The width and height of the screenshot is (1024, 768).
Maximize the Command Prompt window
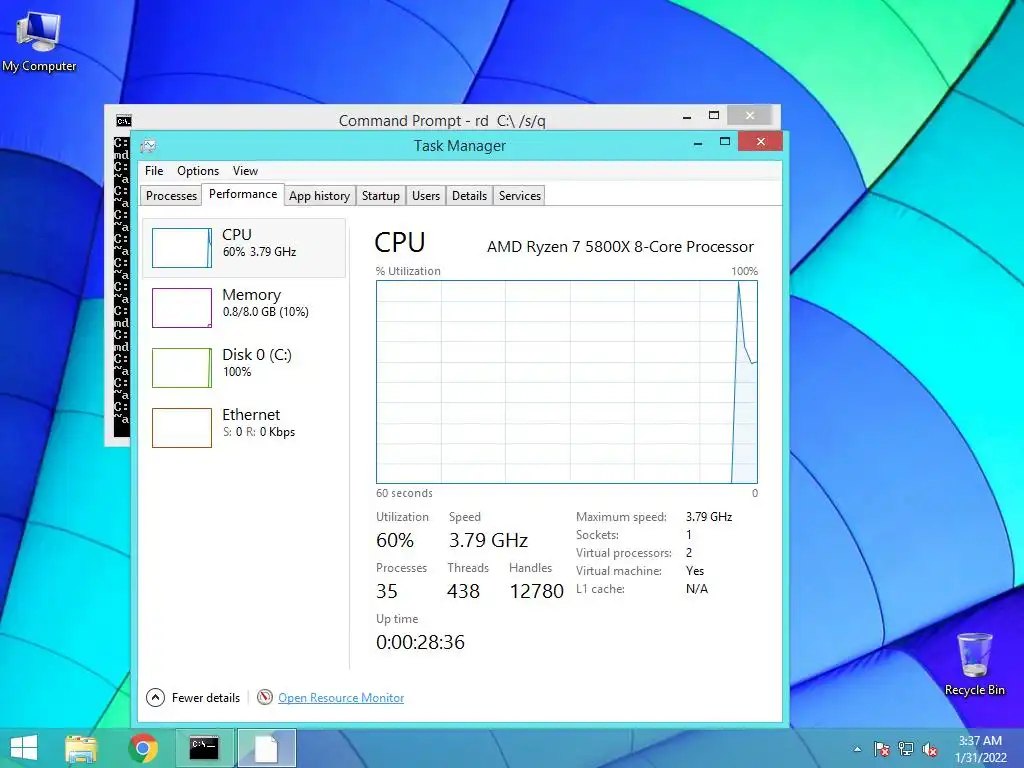pyautogui.click(x=714, y=116)
